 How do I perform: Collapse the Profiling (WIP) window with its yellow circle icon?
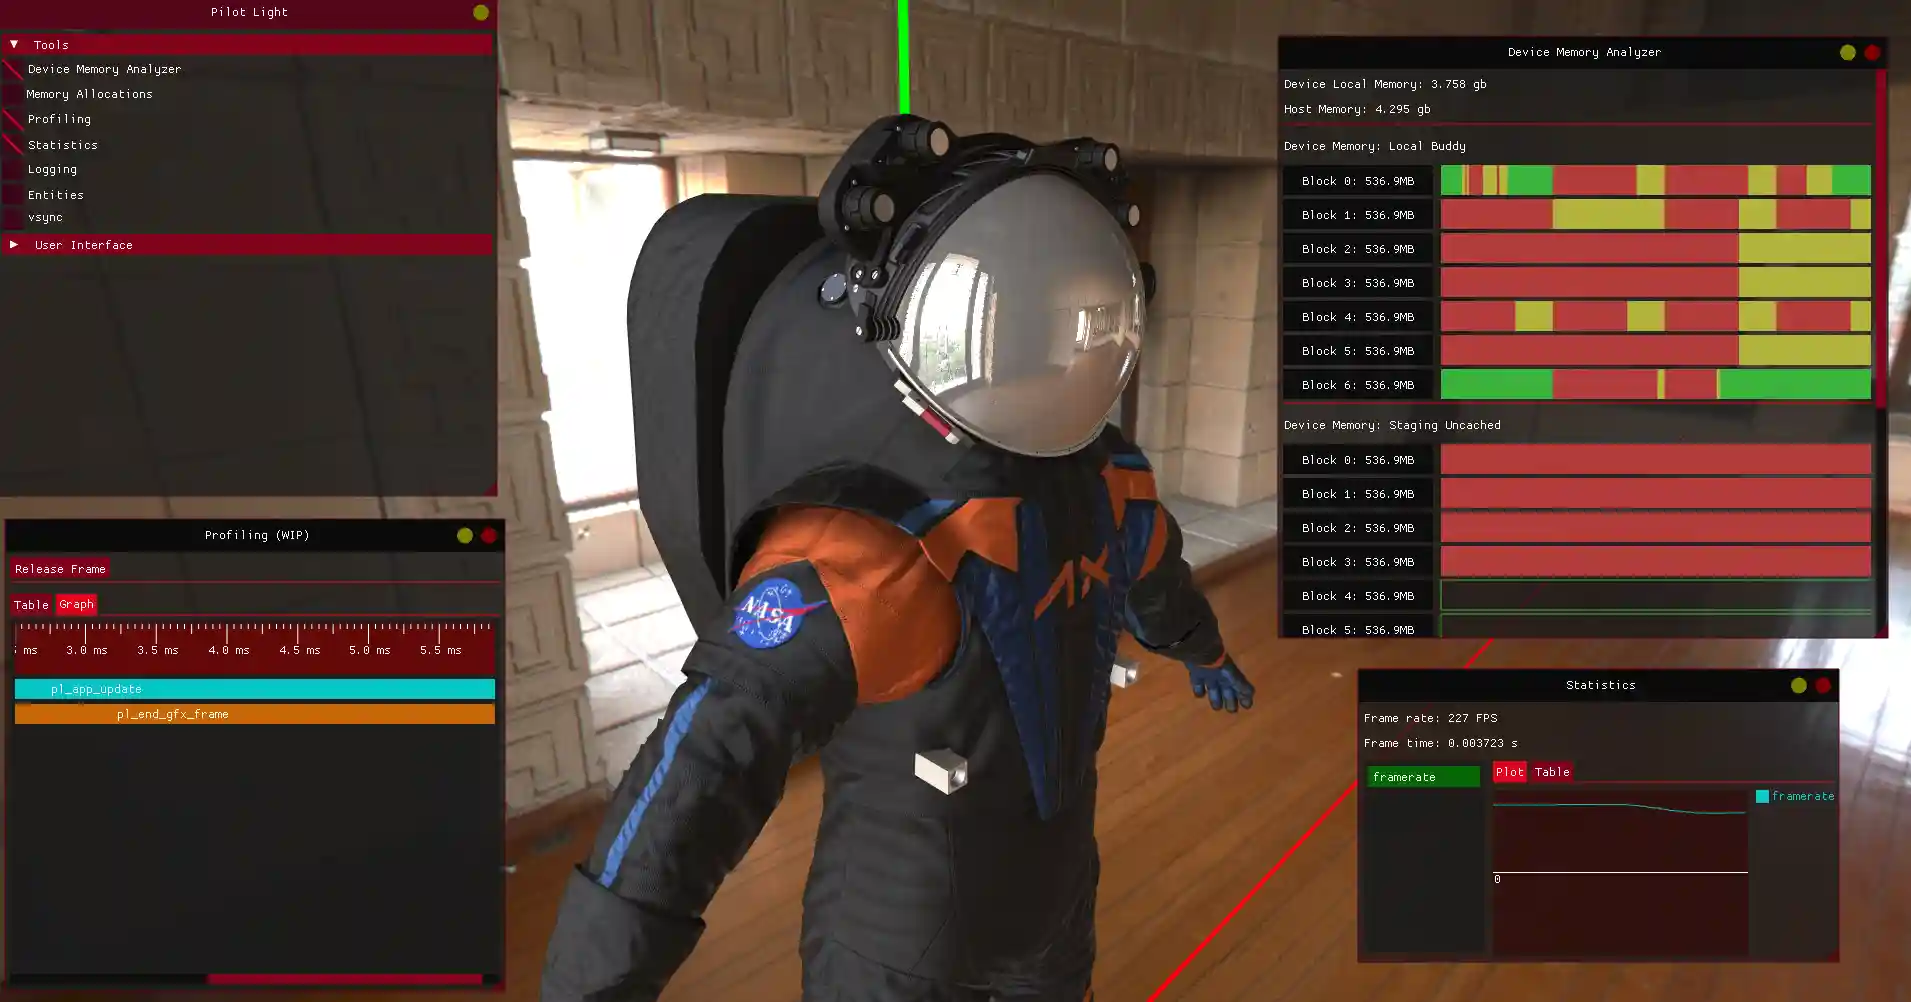(463, 535)
